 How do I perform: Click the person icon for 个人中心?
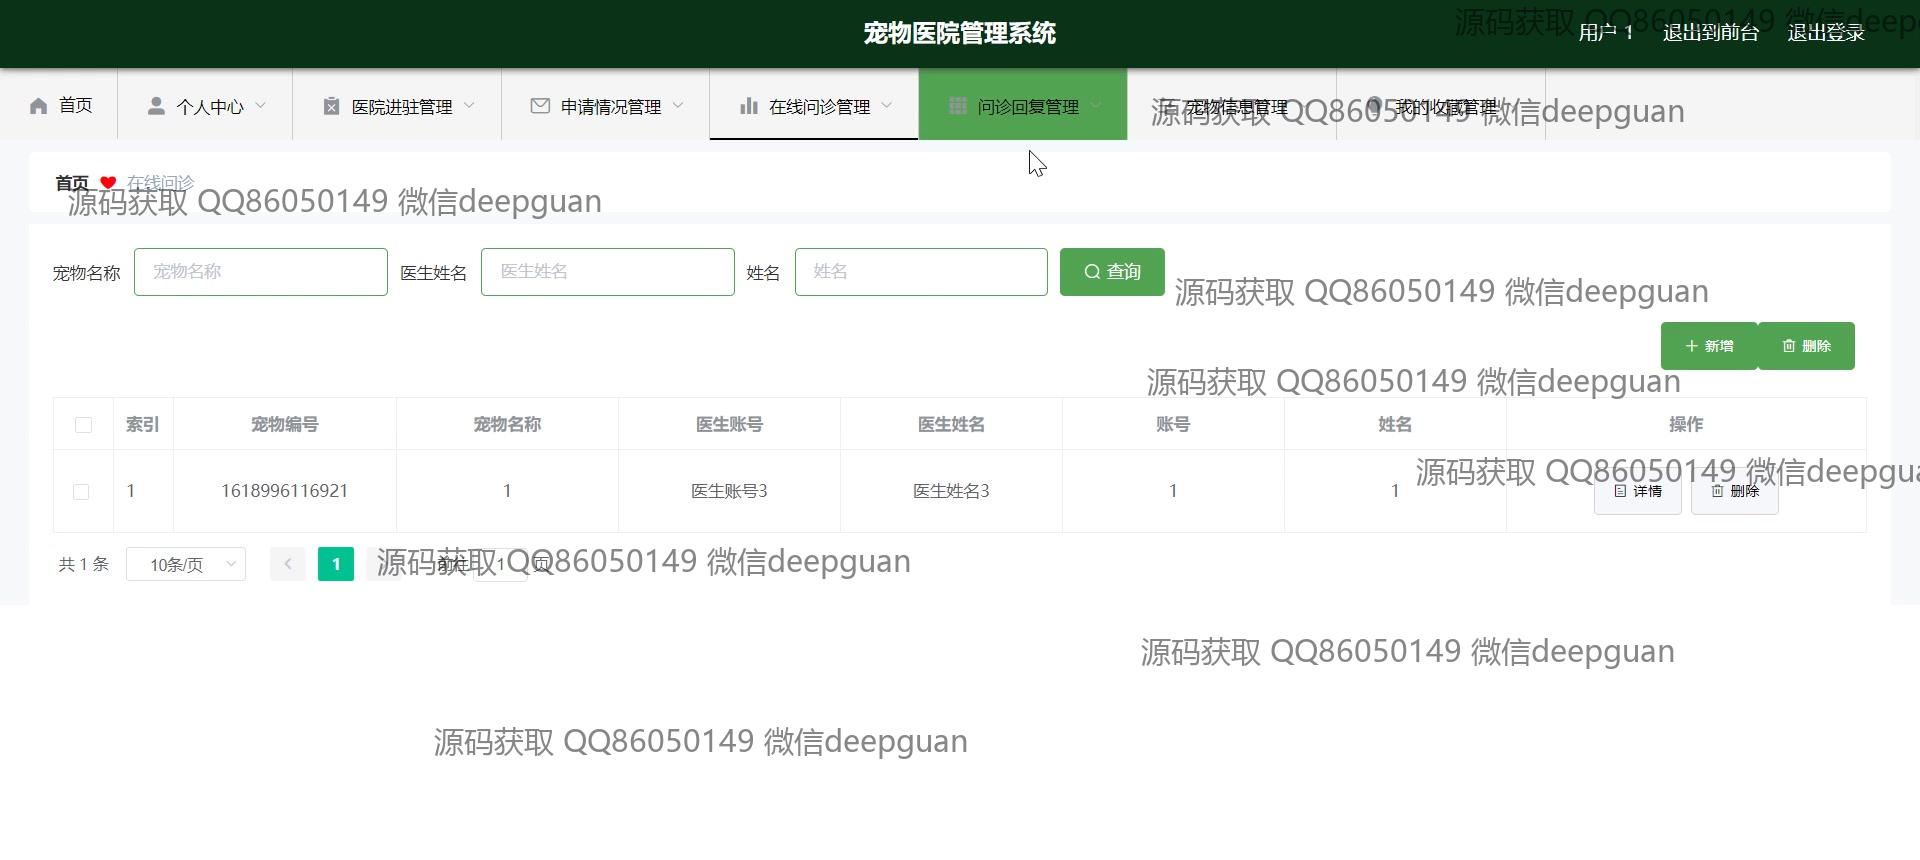[x=156, y=106]
